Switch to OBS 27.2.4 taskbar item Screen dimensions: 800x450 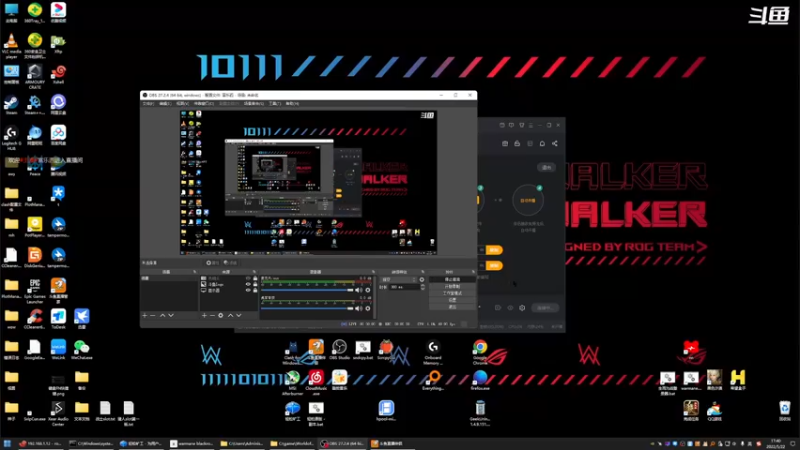coord(342,444)
